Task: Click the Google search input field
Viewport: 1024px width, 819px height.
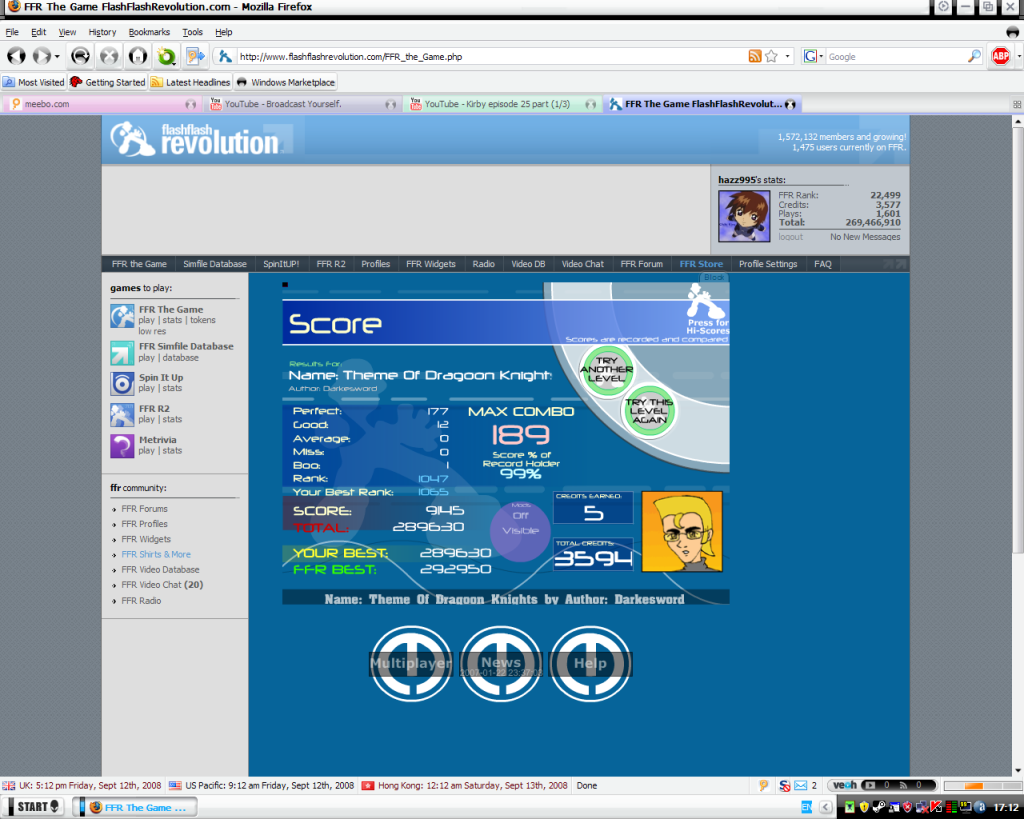Action: (895, 57)
